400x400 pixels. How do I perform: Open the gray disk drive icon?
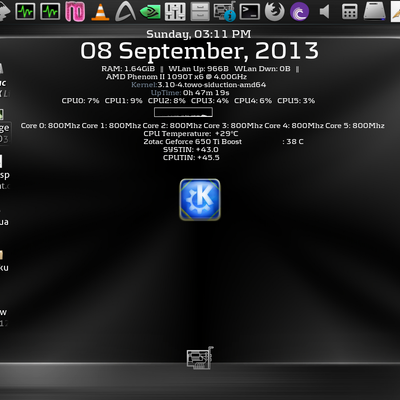pos(375,12)
